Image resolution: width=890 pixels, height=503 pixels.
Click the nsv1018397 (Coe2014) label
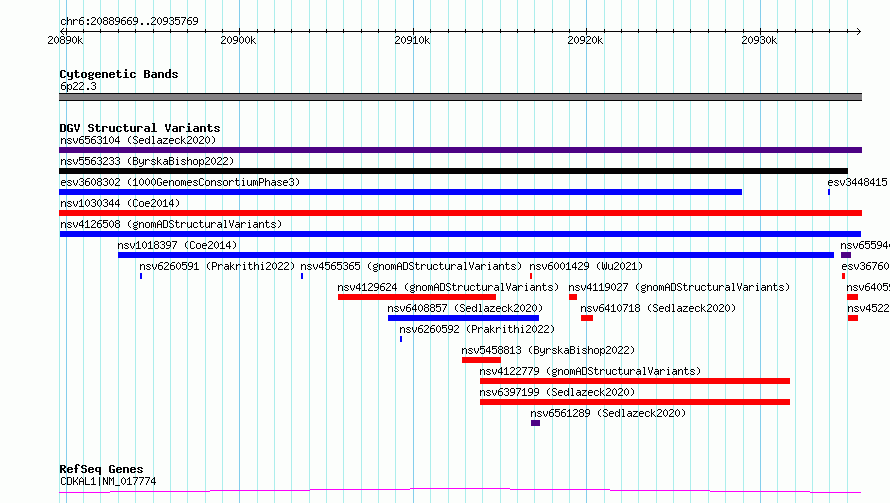pos(177,245)
